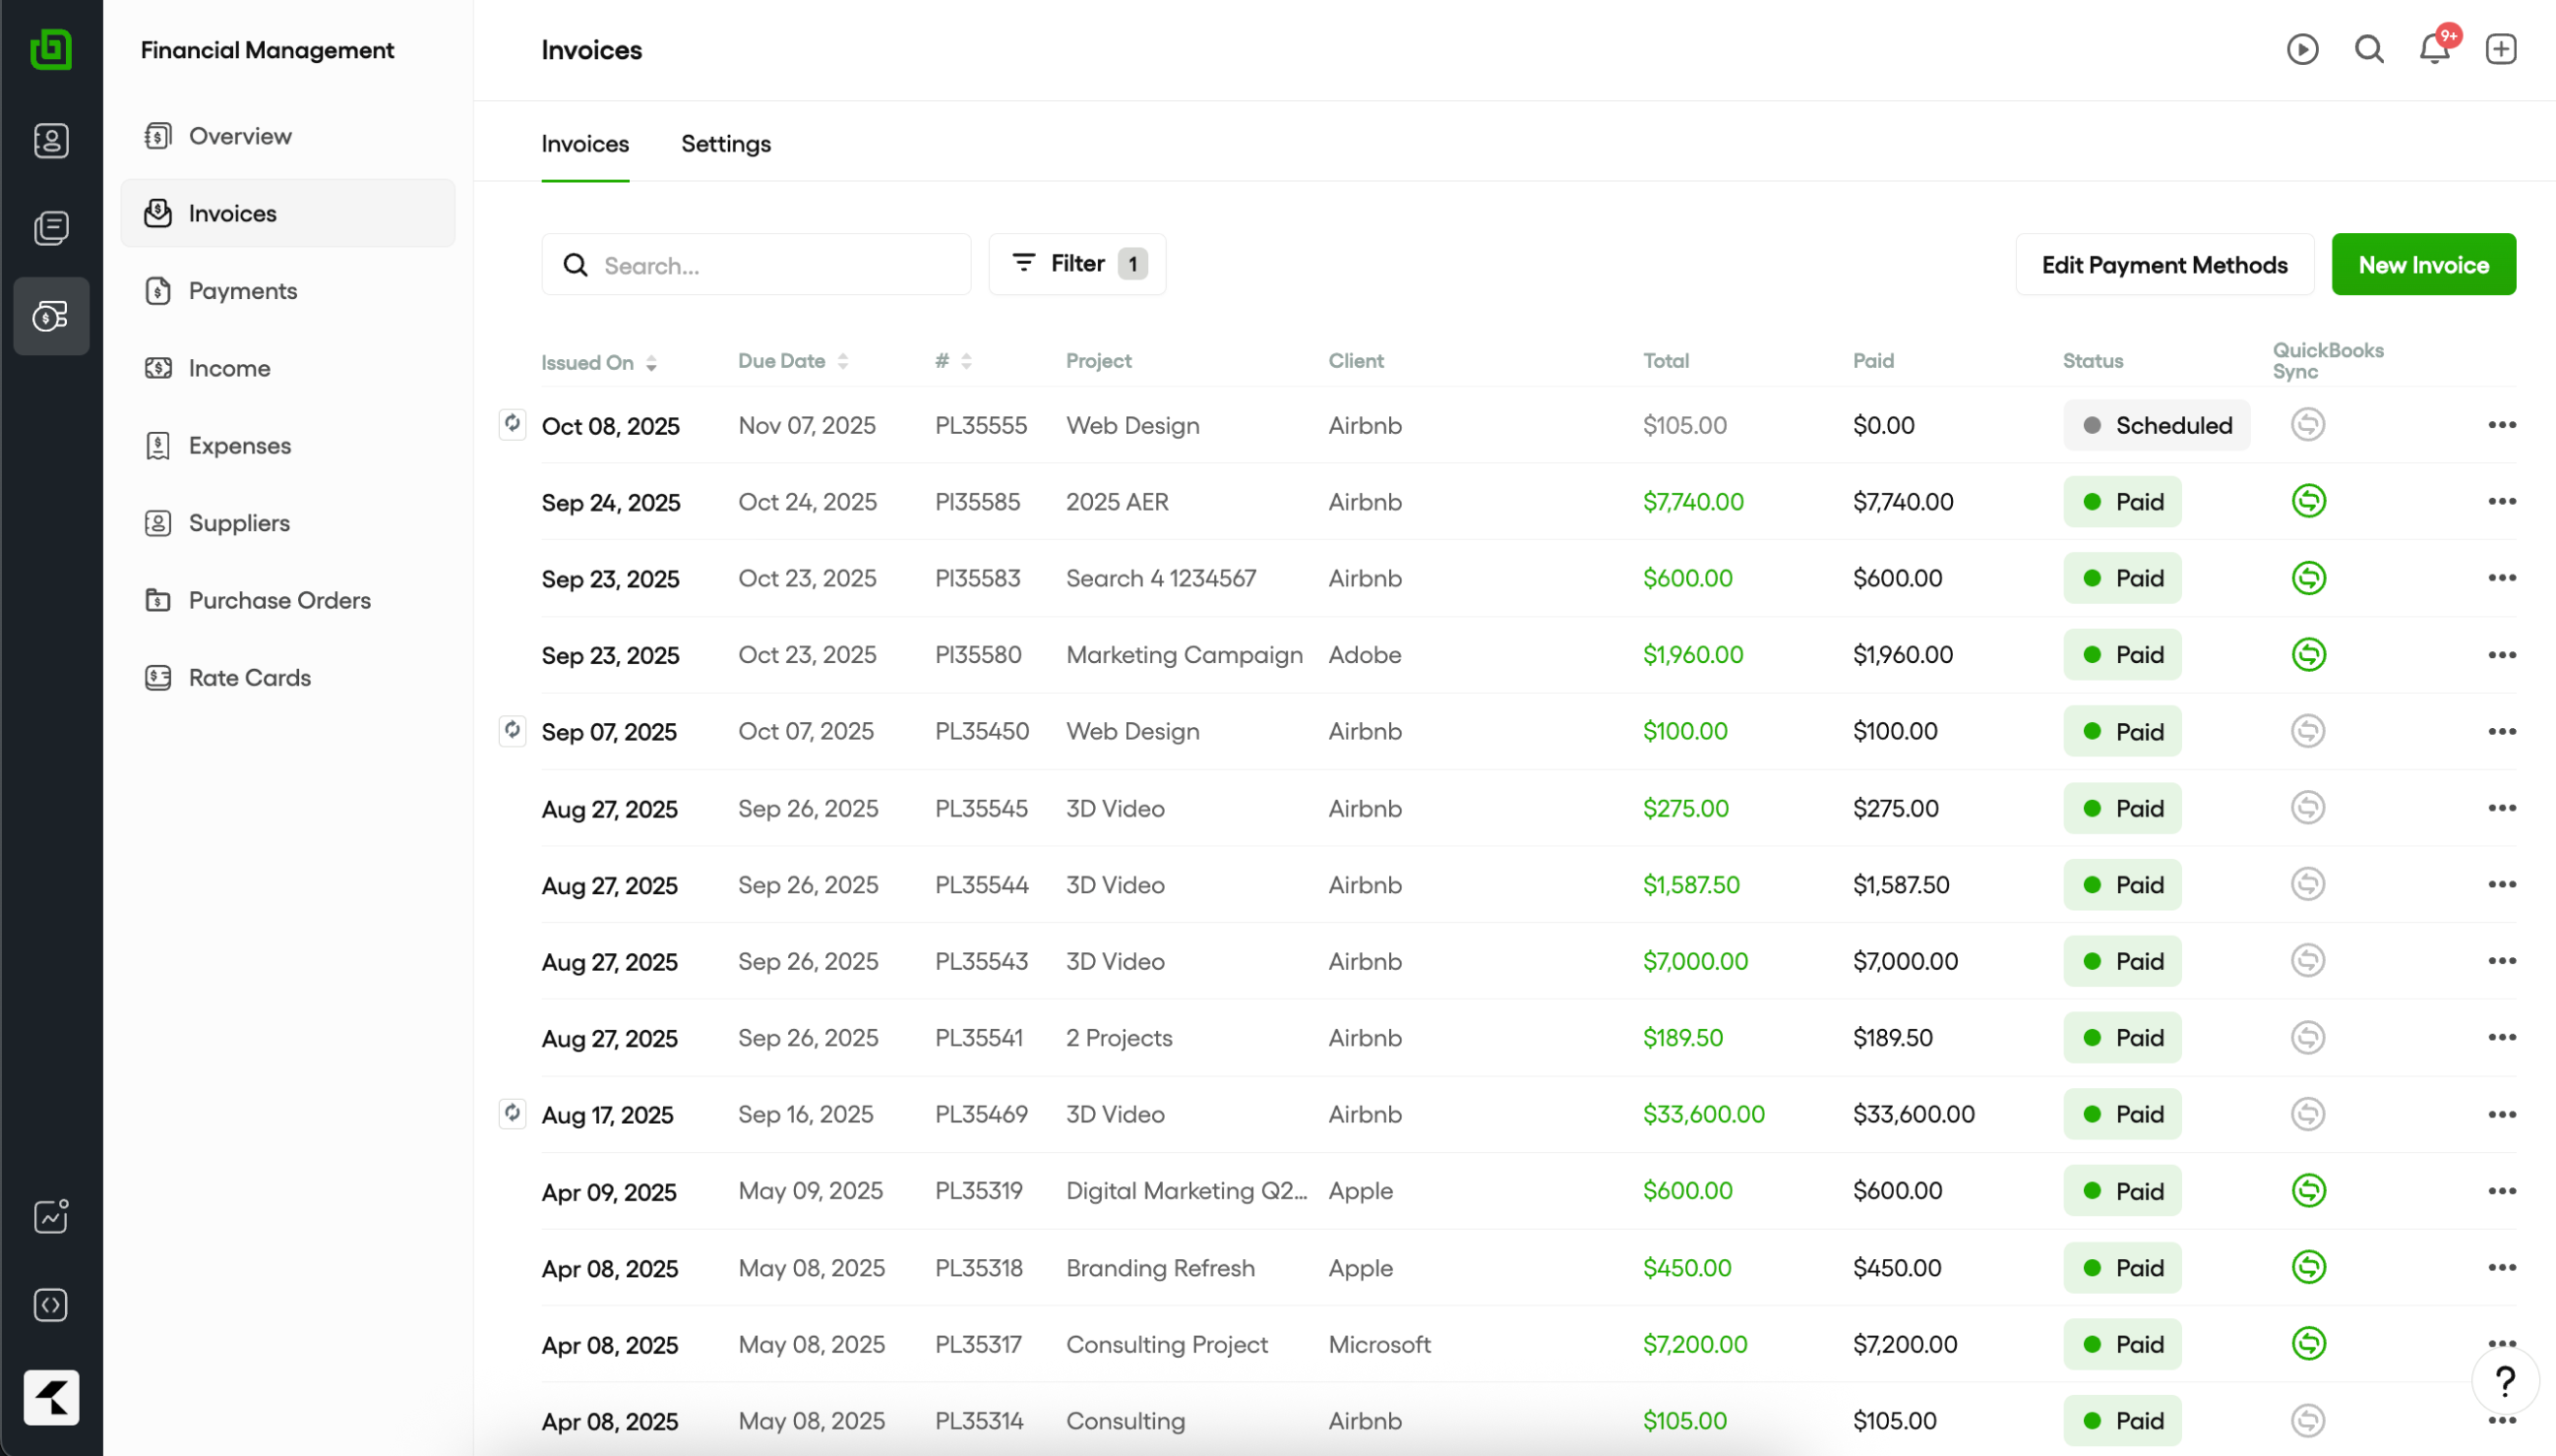Click gray QuickBooks sync icon for PL35545
Screen dimensions: 2556x1456
[2308, 808]
